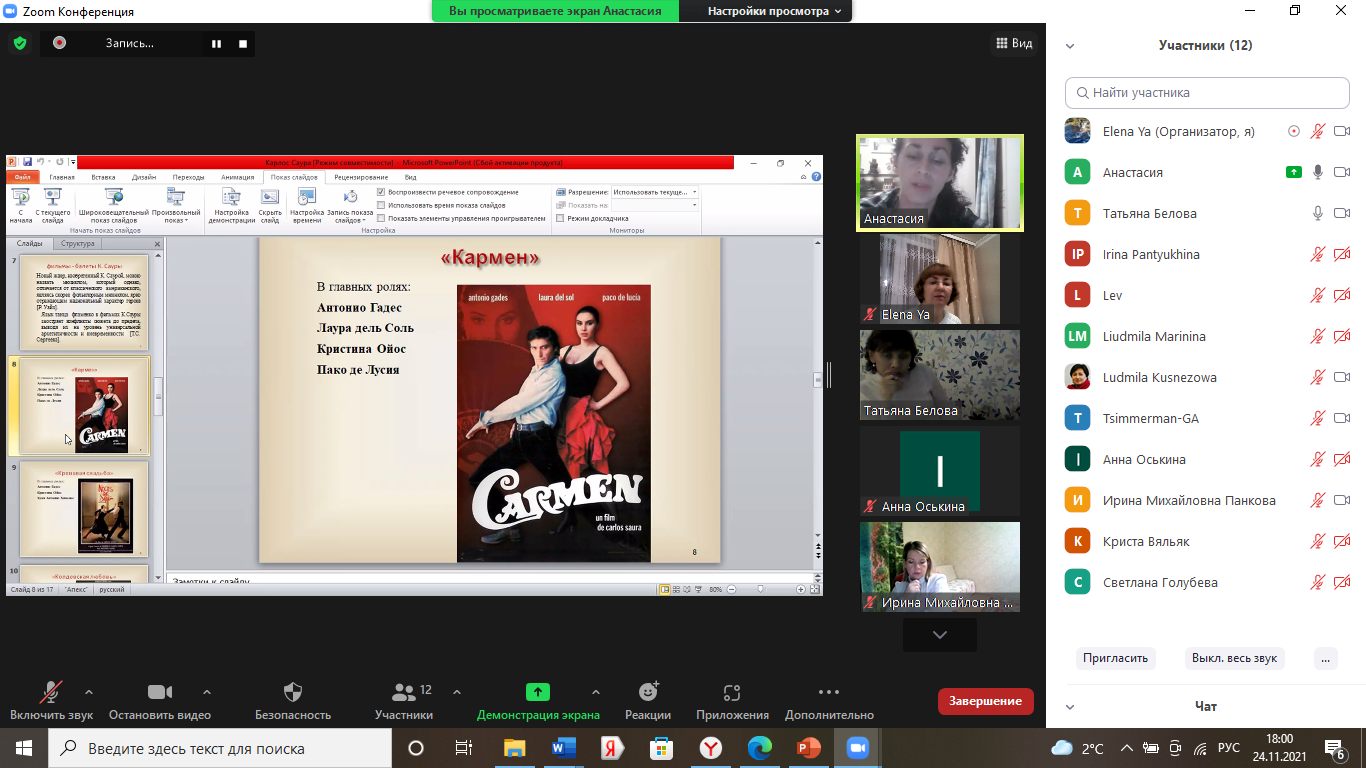Open the Реакции smiley icon

click(x=648, y=692)
